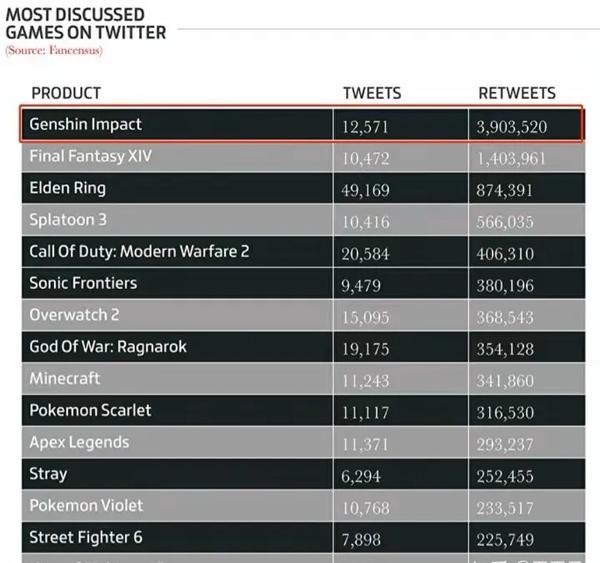Click the TWEETS column header
The image size is (600, 563).
coord(372,93)
